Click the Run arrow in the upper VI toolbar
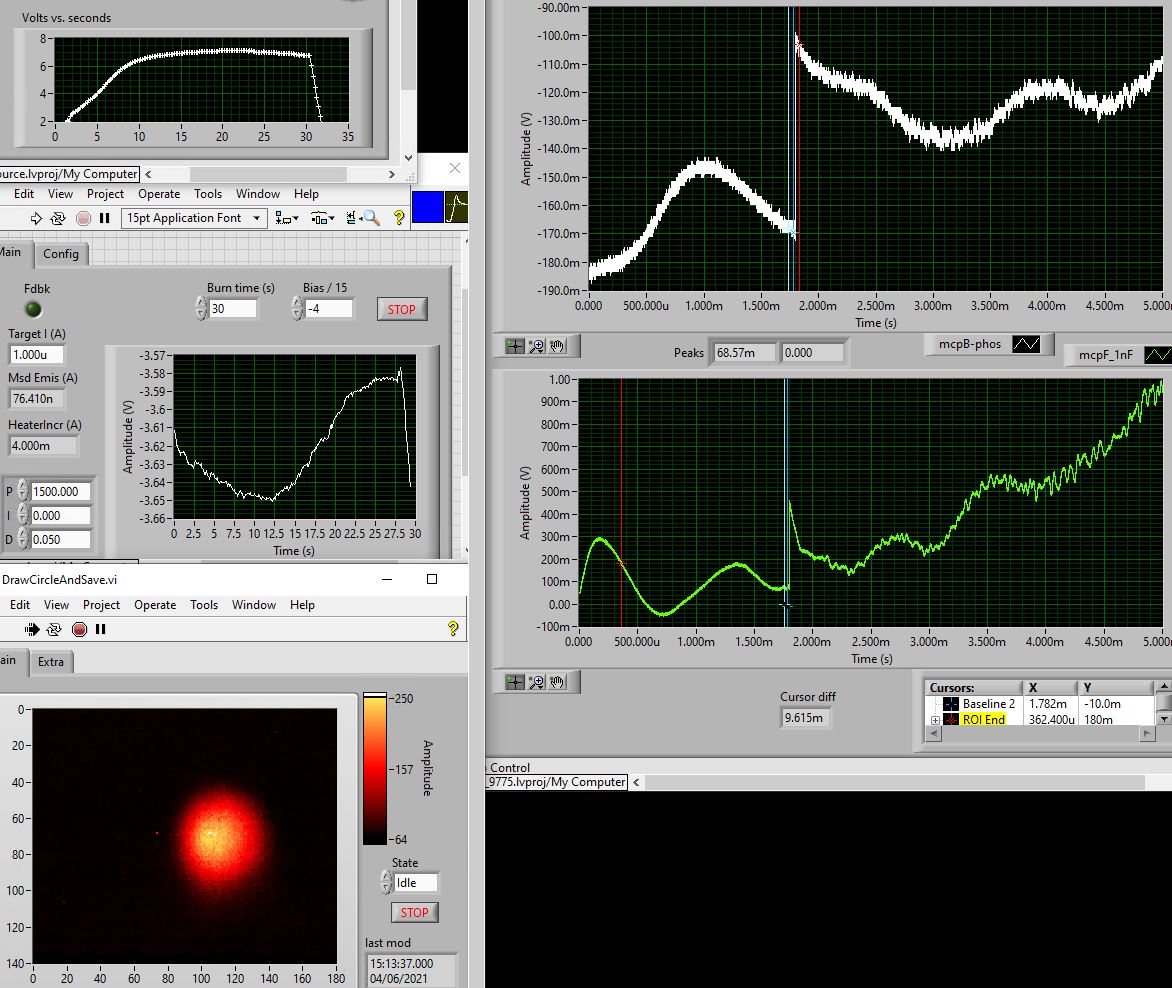Image resolution: width=1172 pixels, height=988 pixels. click(x=37, y=218)
